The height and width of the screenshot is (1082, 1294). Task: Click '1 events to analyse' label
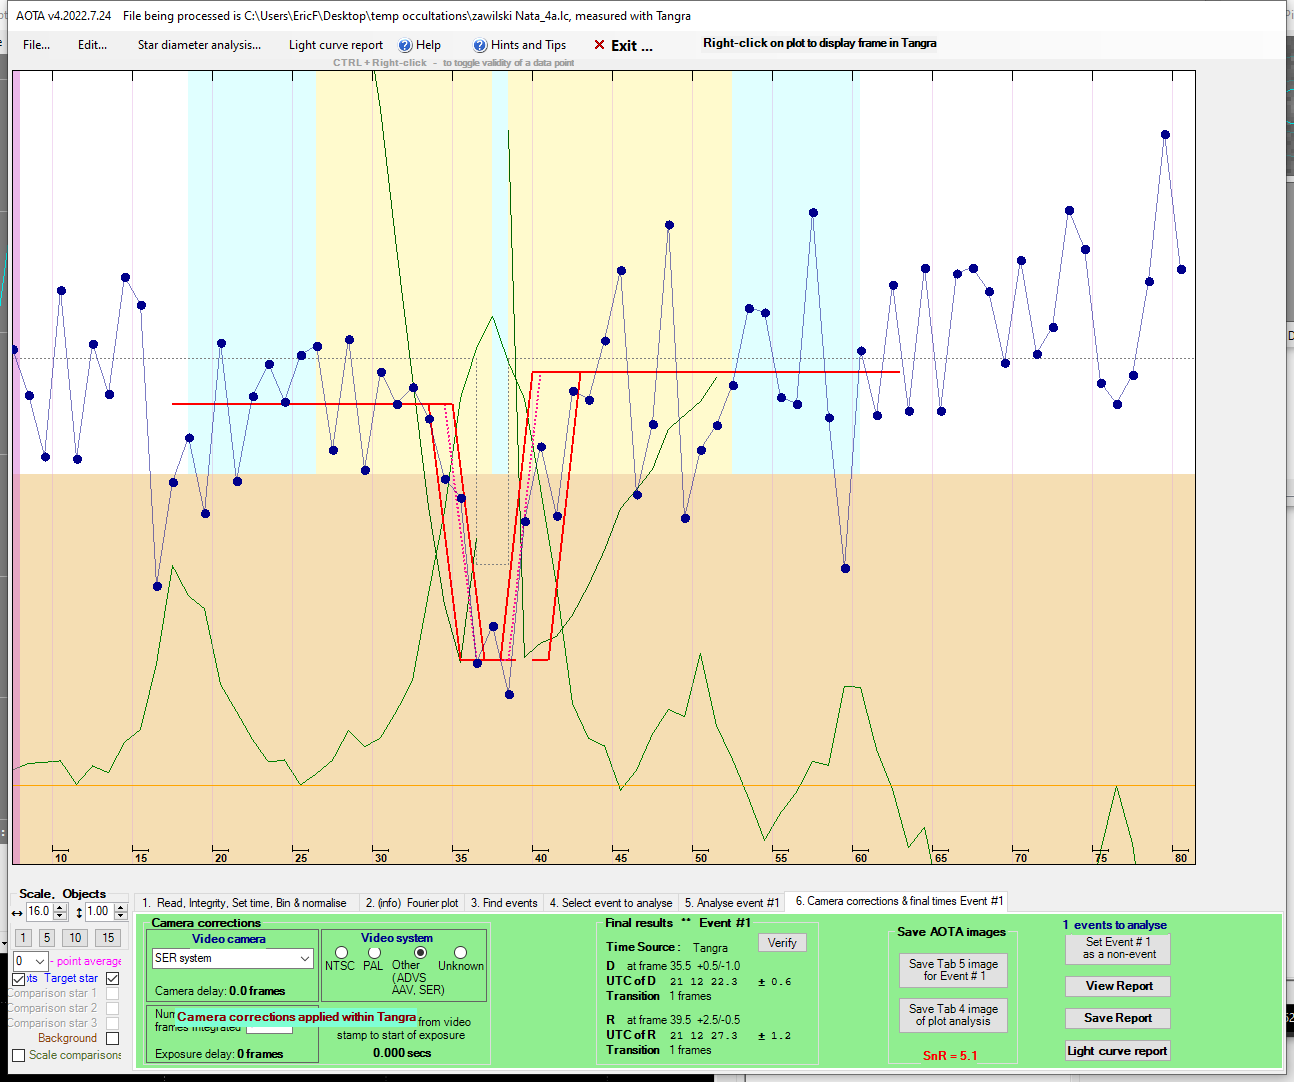[1115, 925]
